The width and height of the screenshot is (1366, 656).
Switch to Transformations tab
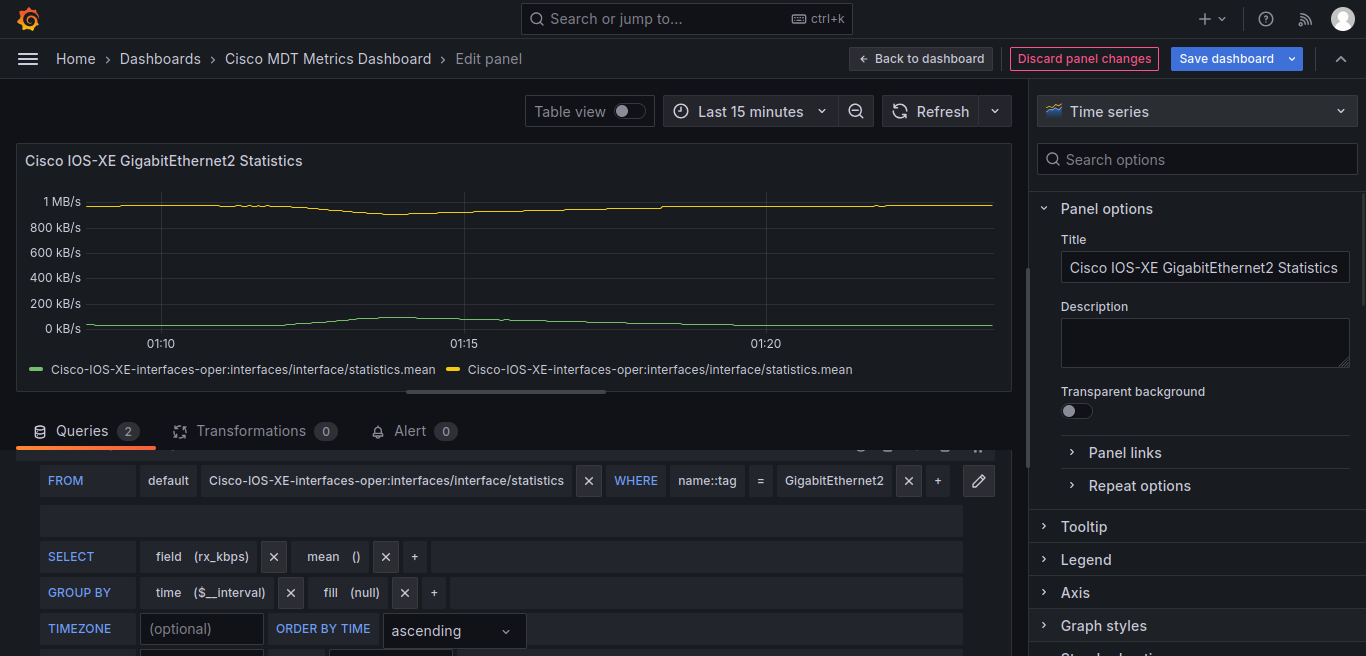(255, 431)
